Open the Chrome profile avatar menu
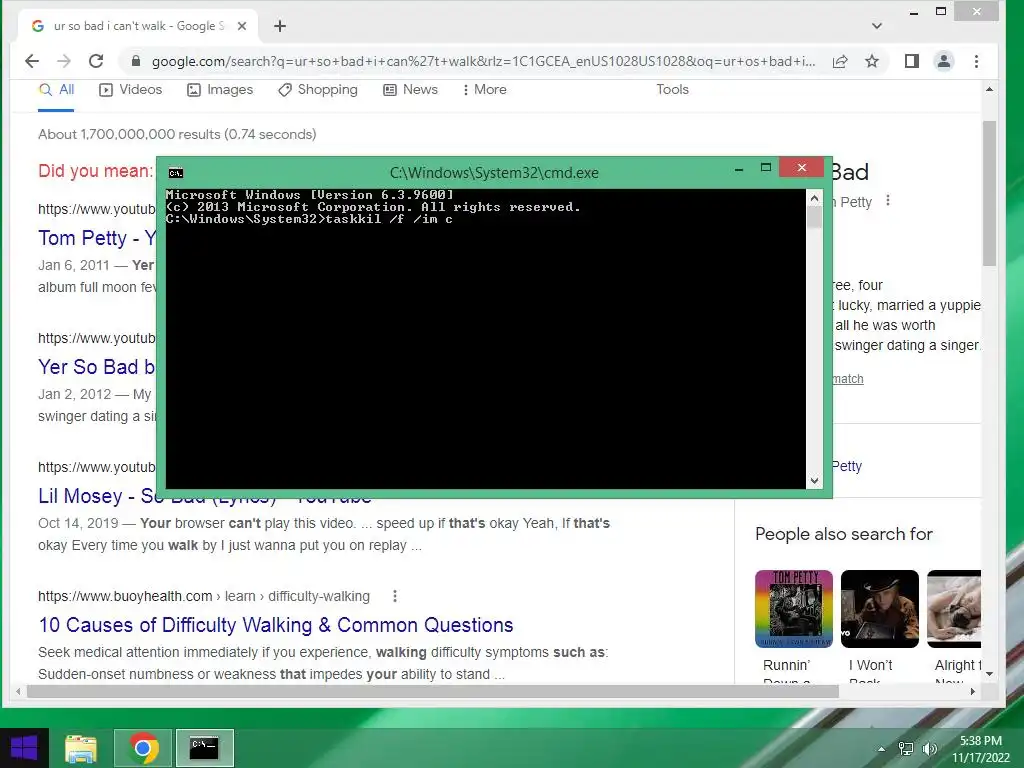Viewport: 1024px width, 768px height. 944,61
